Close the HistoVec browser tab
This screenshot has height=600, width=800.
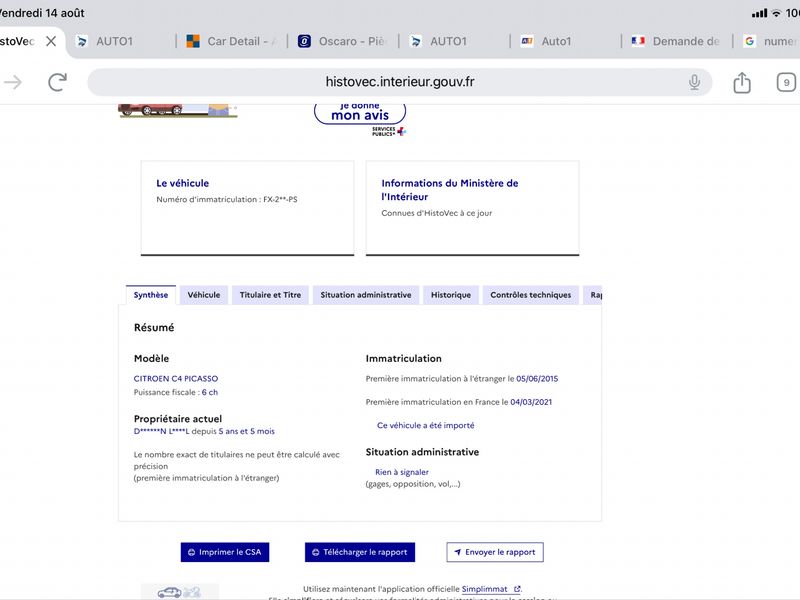tap(51, 41)
